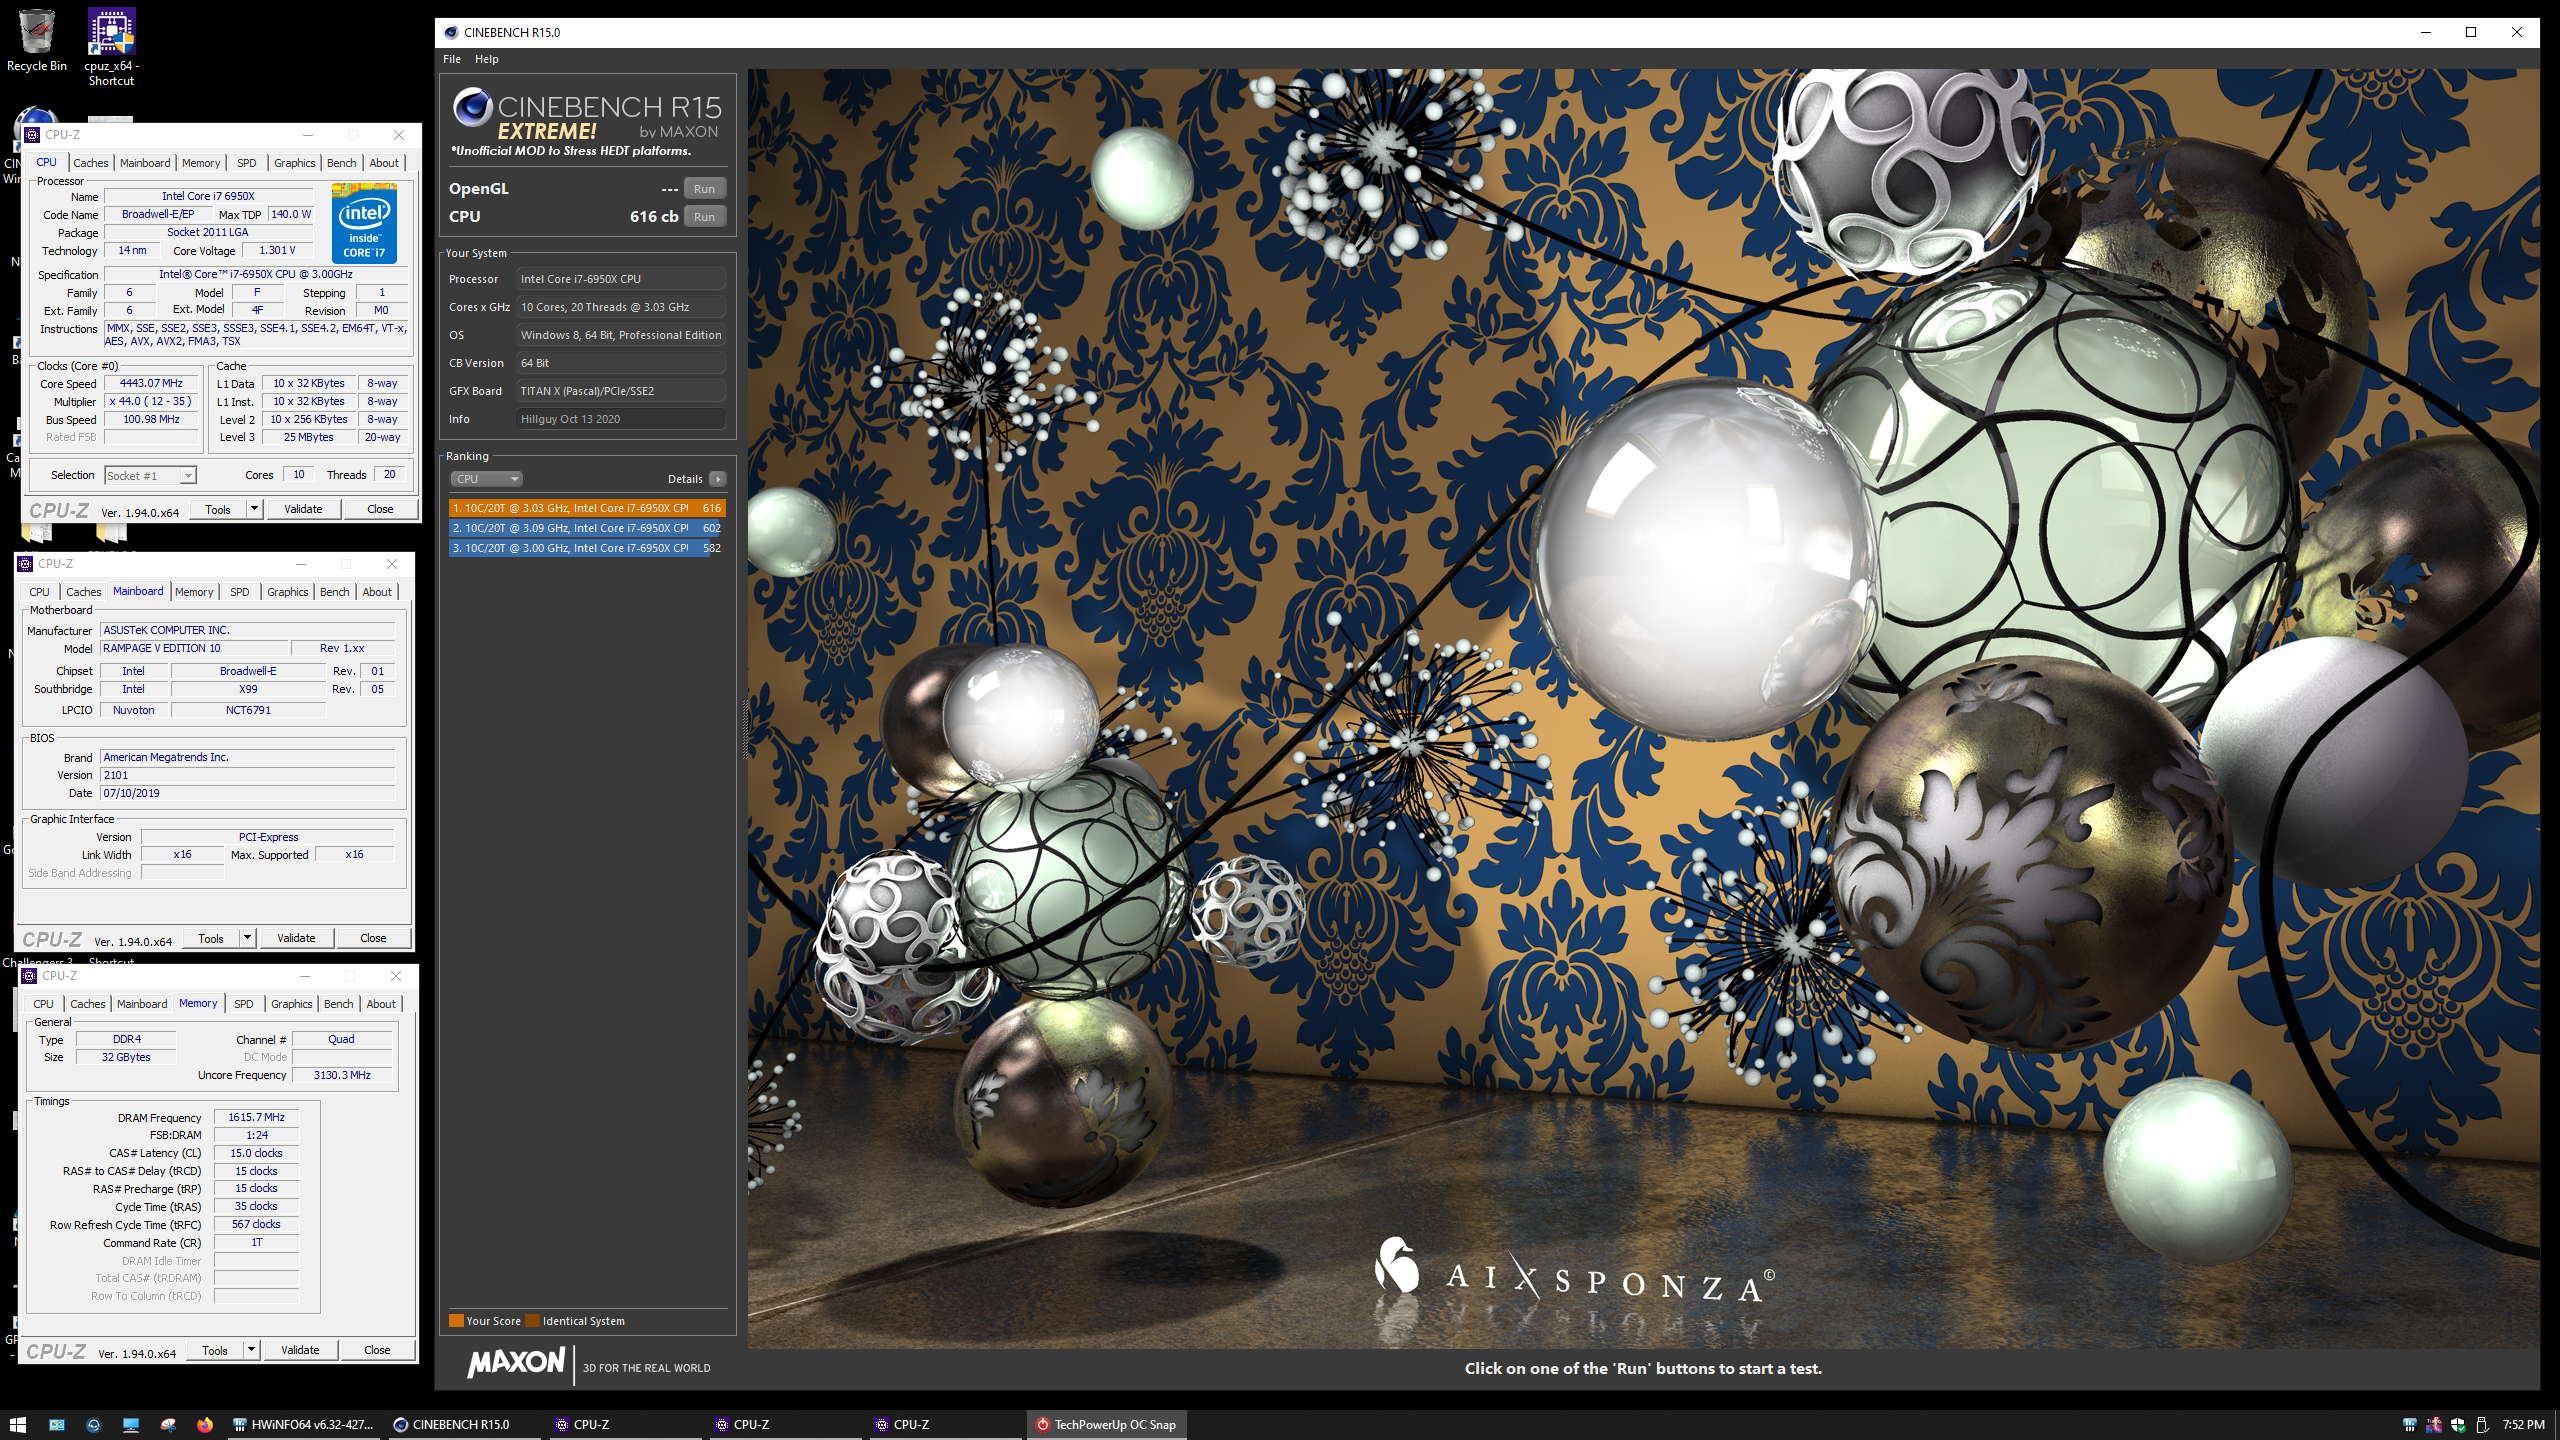Viewport: 2560px width, 1440px height.
Task: Switch to Caches tab in the top CPU-Z window
Action: tap(90, 163)
